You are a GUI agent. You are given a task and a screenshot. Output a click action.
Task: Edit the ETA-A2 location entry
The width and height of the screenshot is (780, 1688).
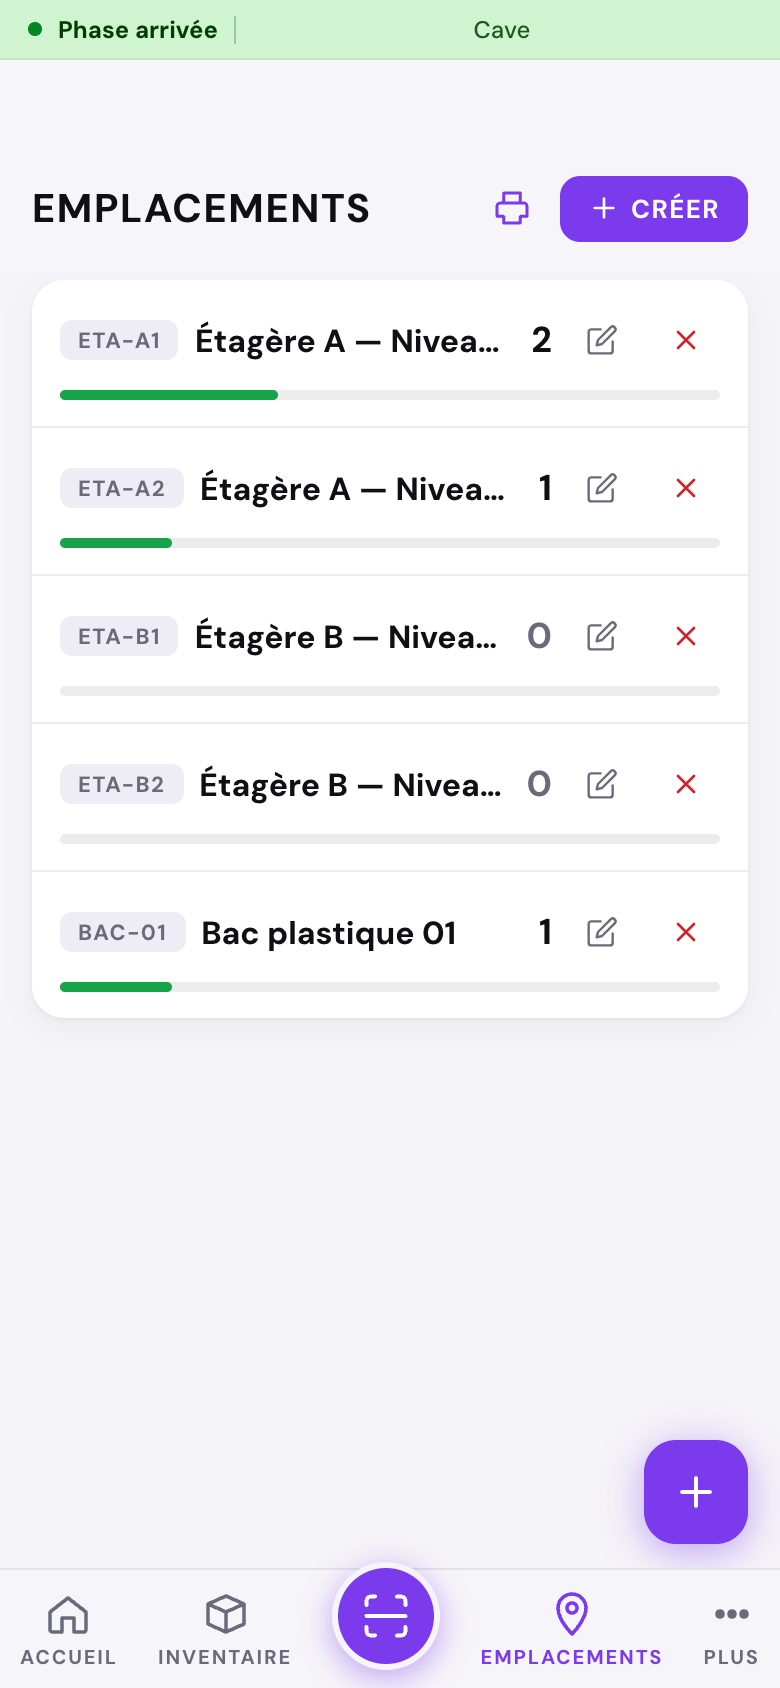tap(601, 488)
